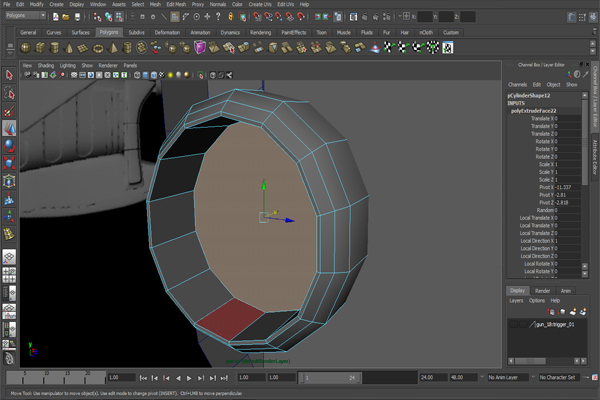
Task: Open the Rendering shelf tab
Action: pos(261,33)
